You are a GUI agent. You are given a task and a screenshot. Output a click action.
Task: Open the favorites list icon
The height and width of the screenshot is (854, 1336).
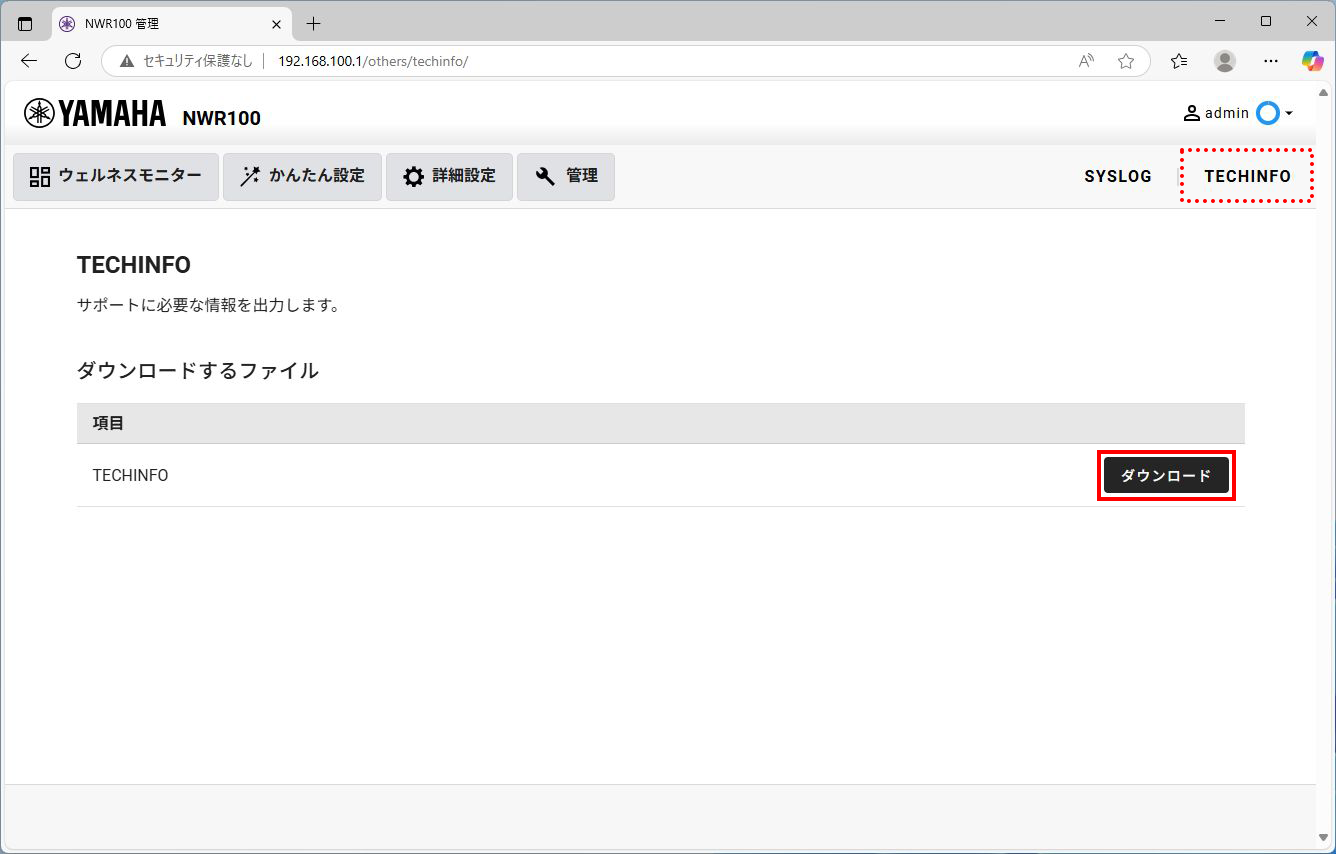coord(1179,61)
